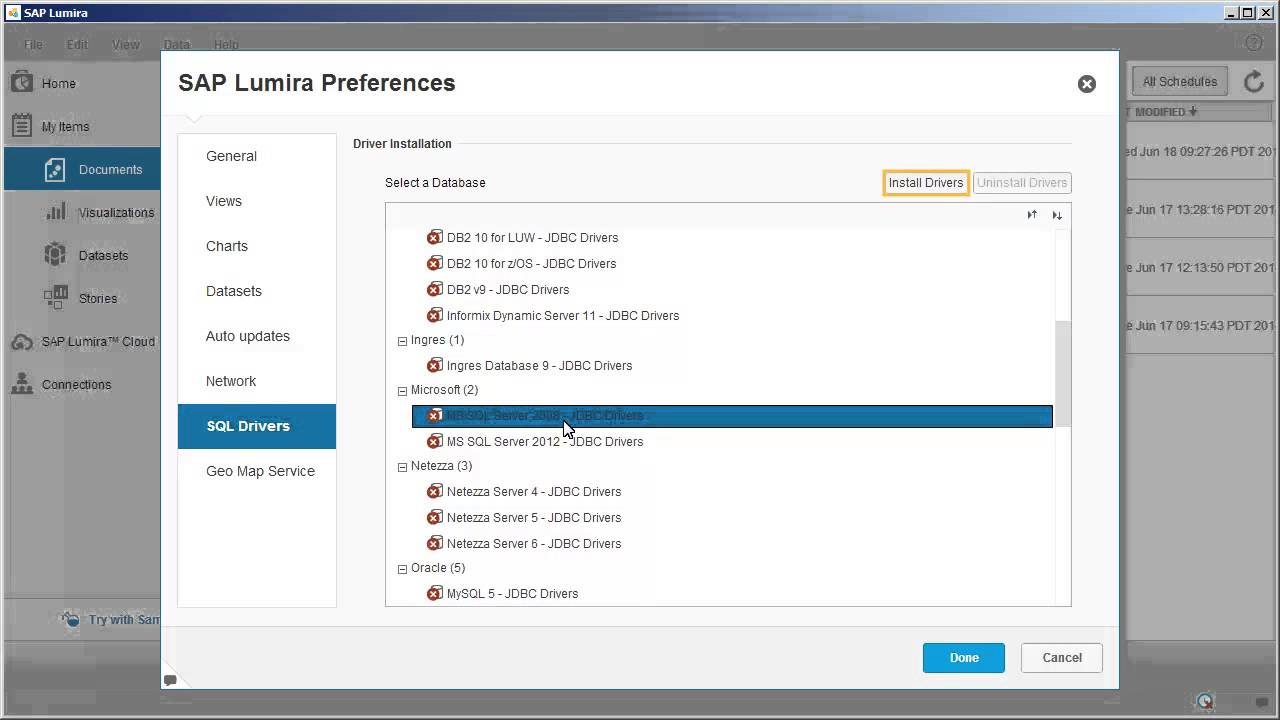This screenshot has height=720, width=1280.
Task: Click the My Items icon in sidebar
Action: pyautogui.click(x=21, y=126)
